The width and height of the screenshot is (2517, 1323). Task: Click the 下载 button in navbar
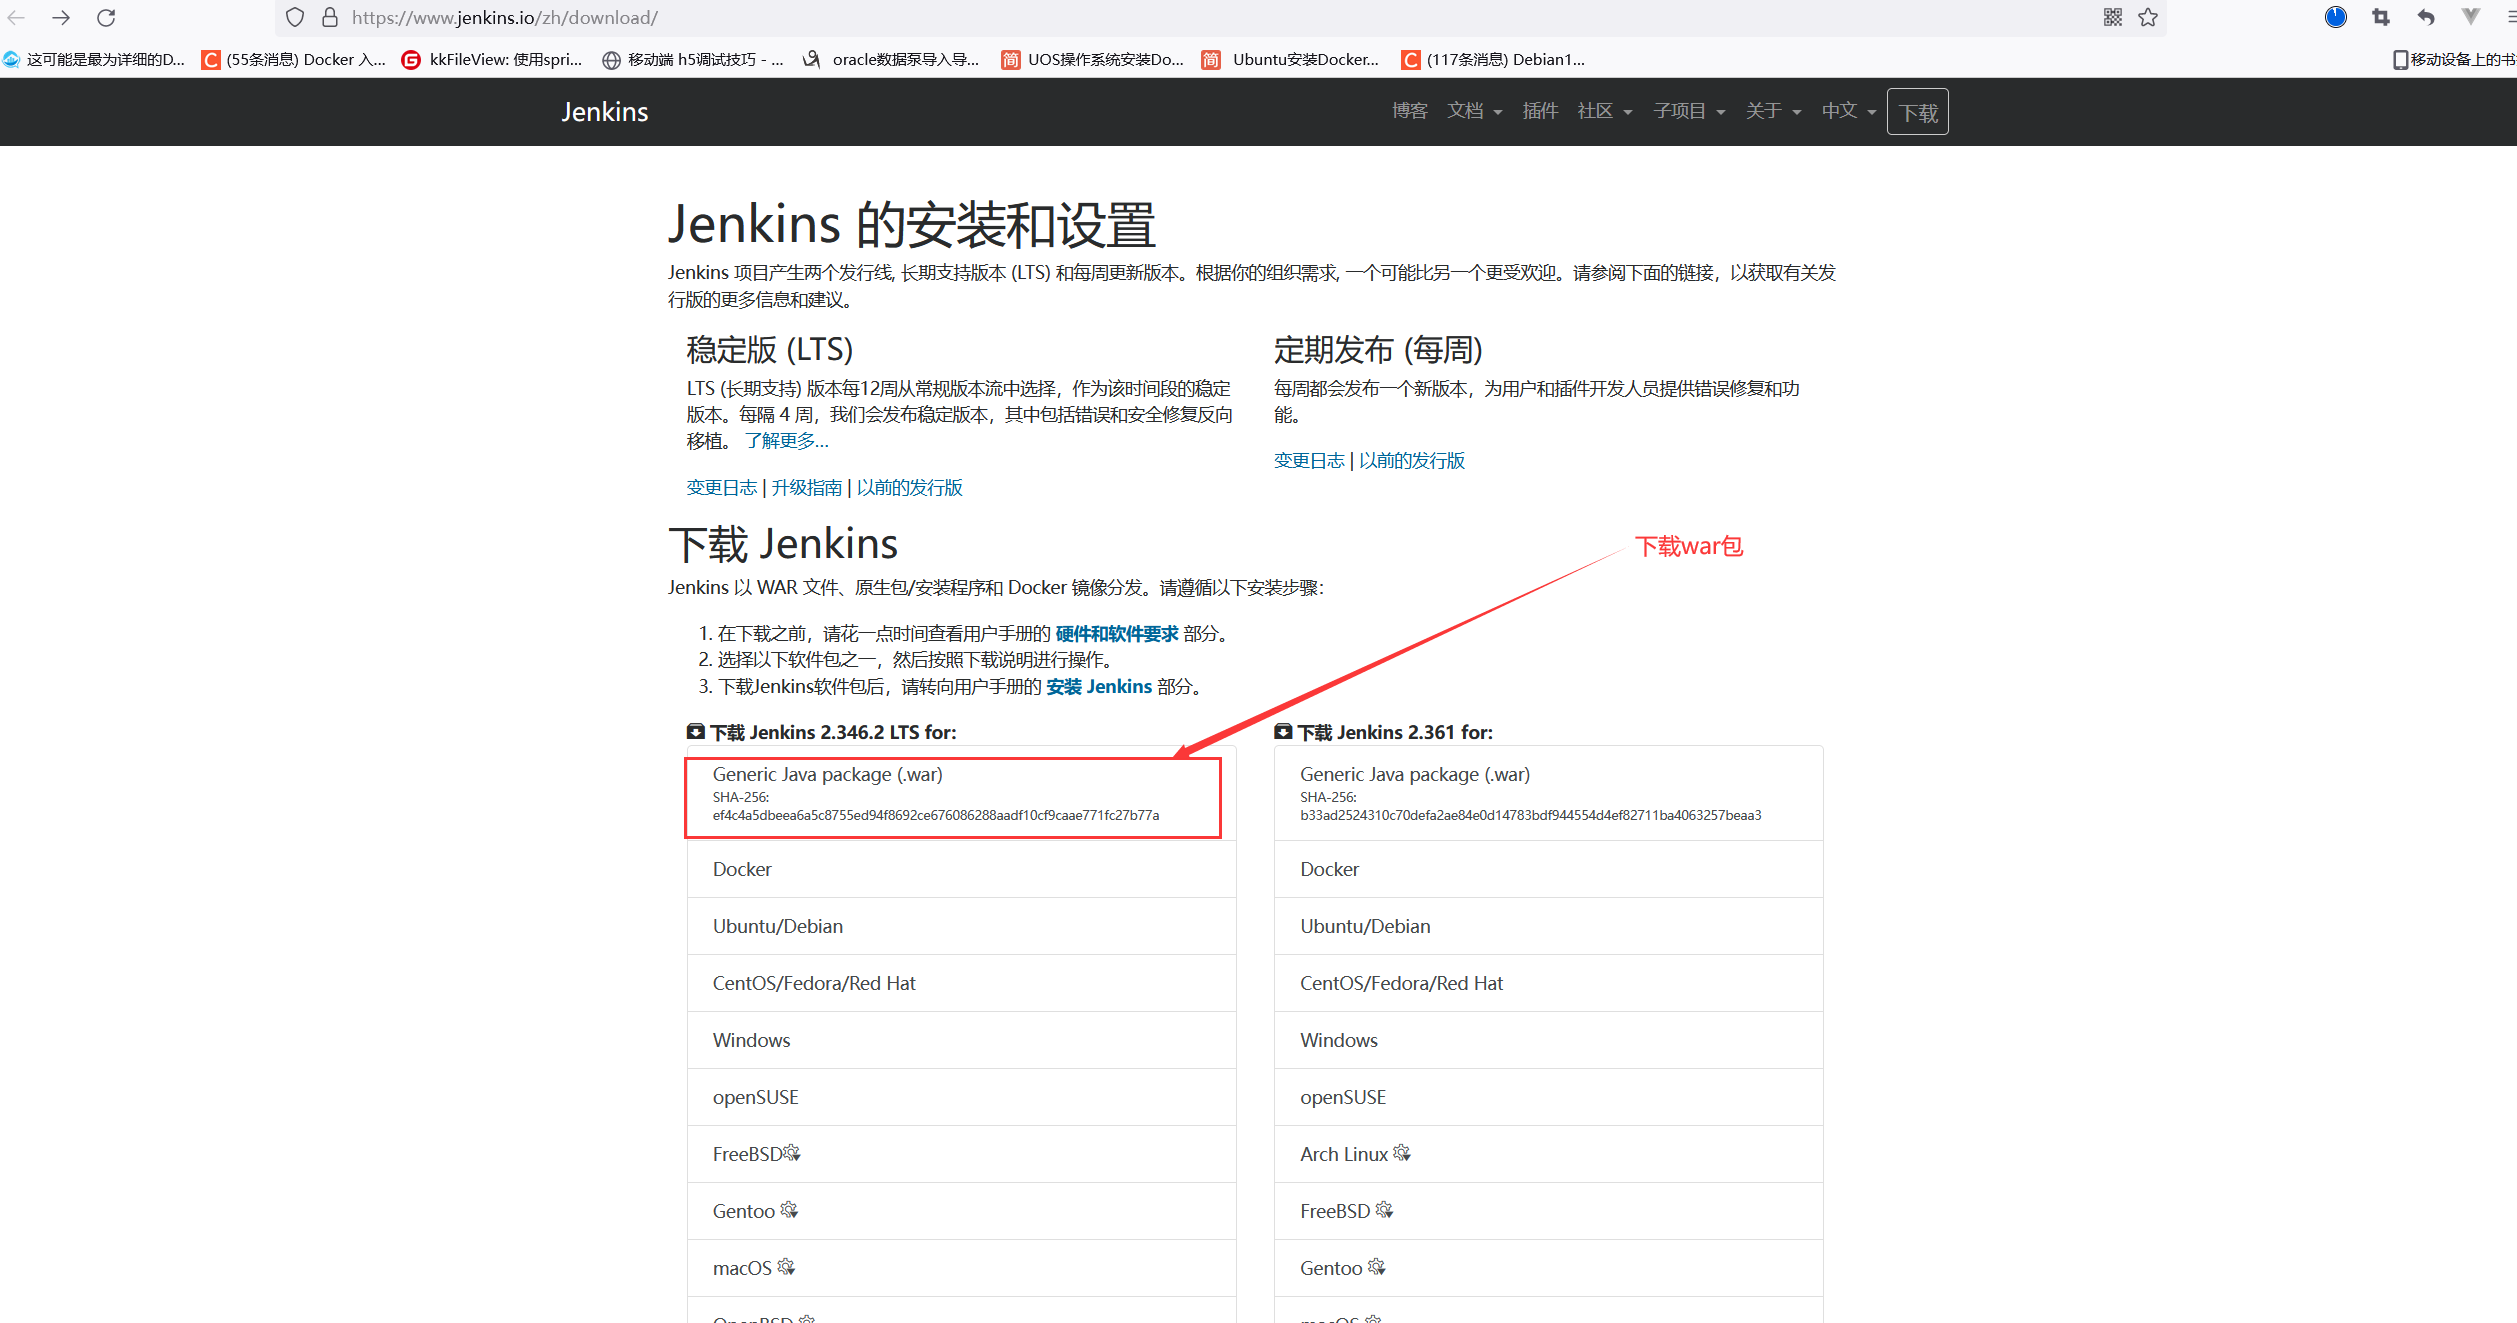1917,112
